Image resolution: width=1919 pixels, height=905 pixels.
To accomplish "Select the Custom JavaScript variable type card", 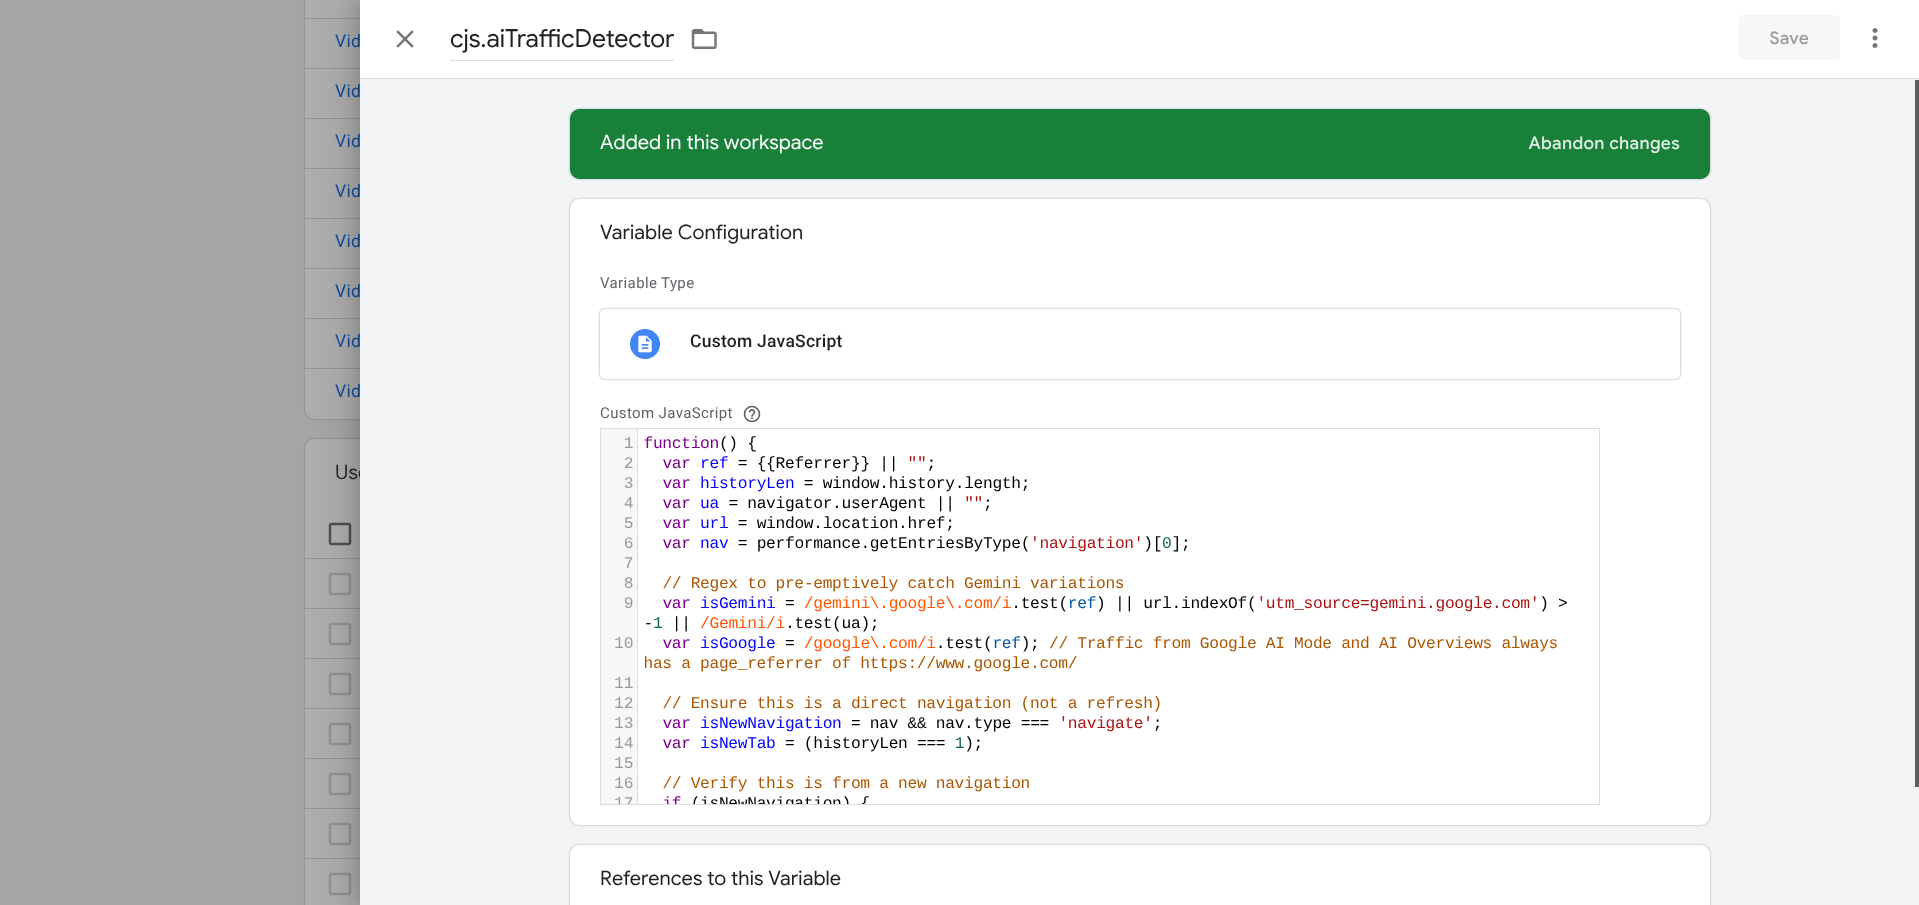I will 1139,343.
